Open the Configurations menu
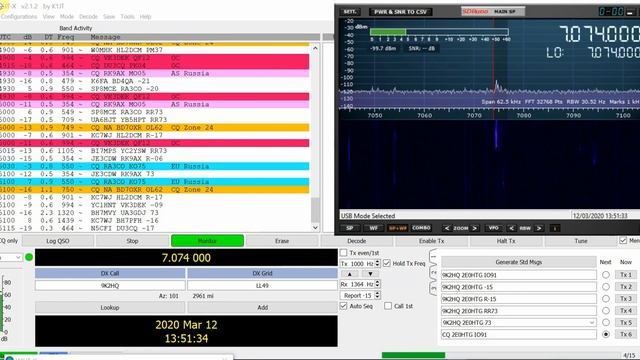640x360 pixels. click(19, 17)
